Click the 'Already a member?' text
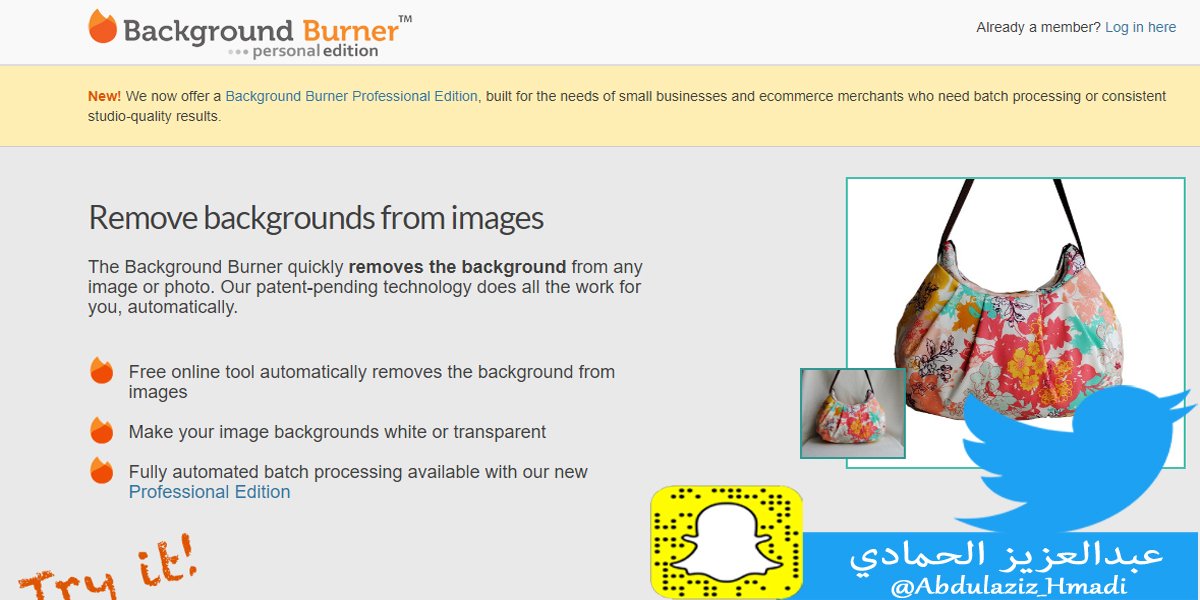This screenshot has width=1200, height=600. pyautogui.click(x=1038, y=28)
